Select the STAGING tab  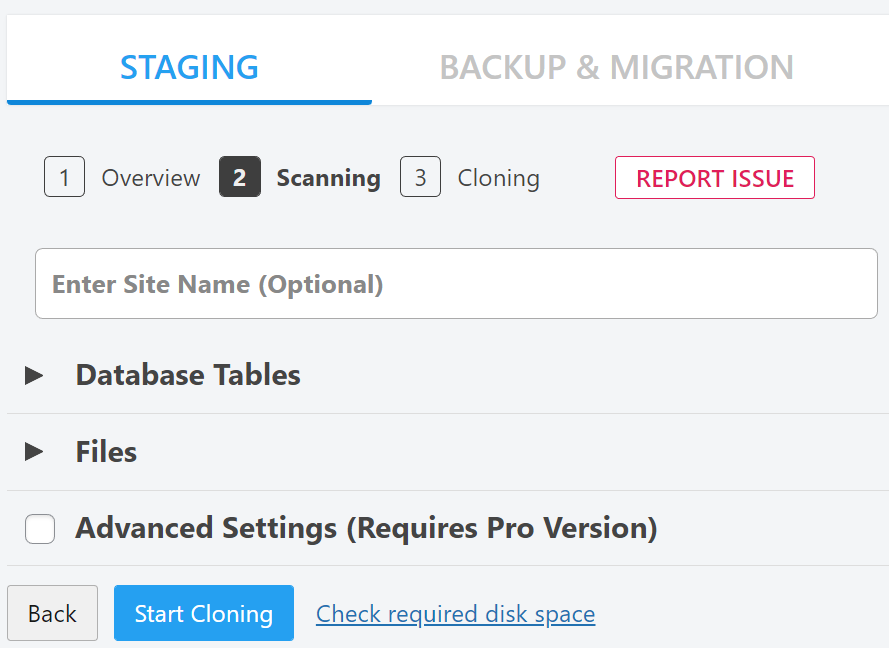click(x=189, y=67)
